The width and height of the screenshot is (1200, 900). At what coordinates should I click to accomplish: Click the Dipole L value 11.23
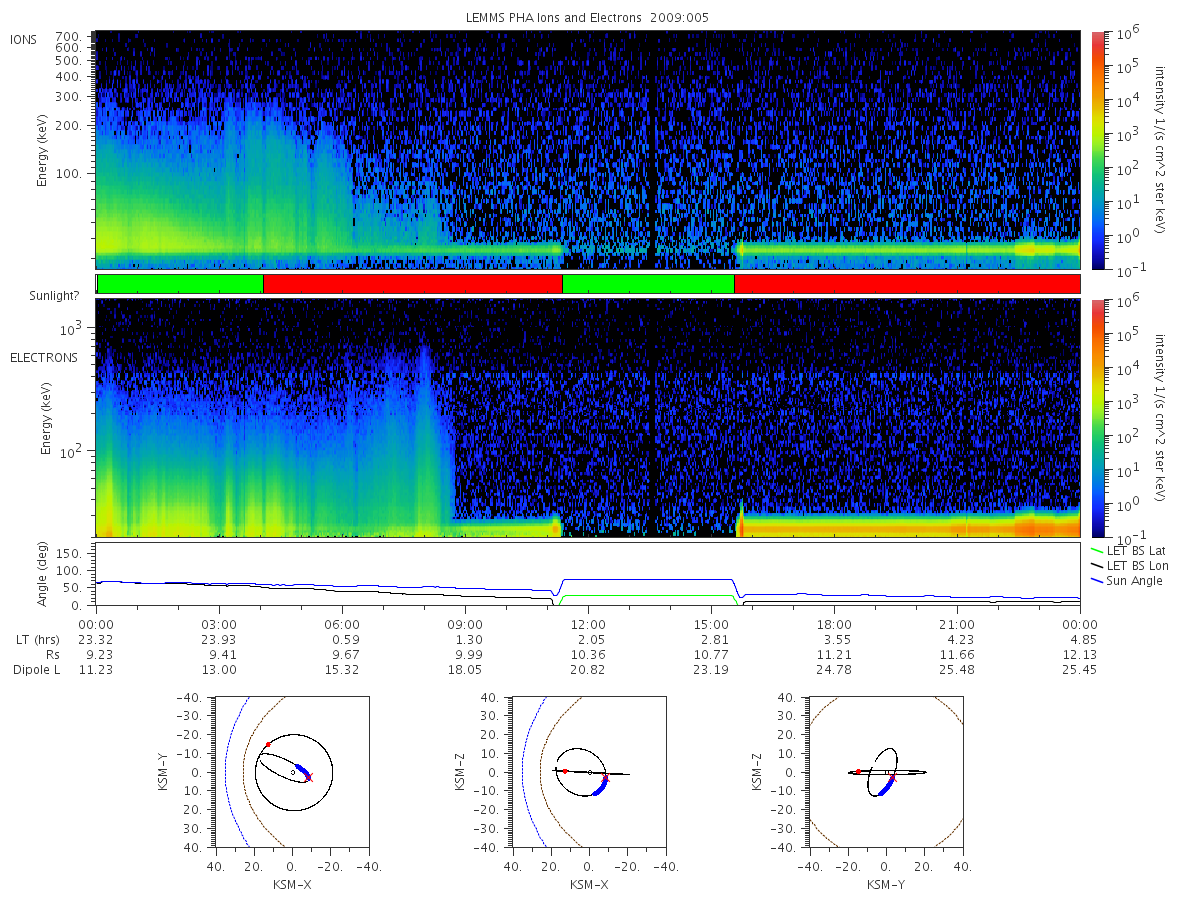[x=96, y=670]
